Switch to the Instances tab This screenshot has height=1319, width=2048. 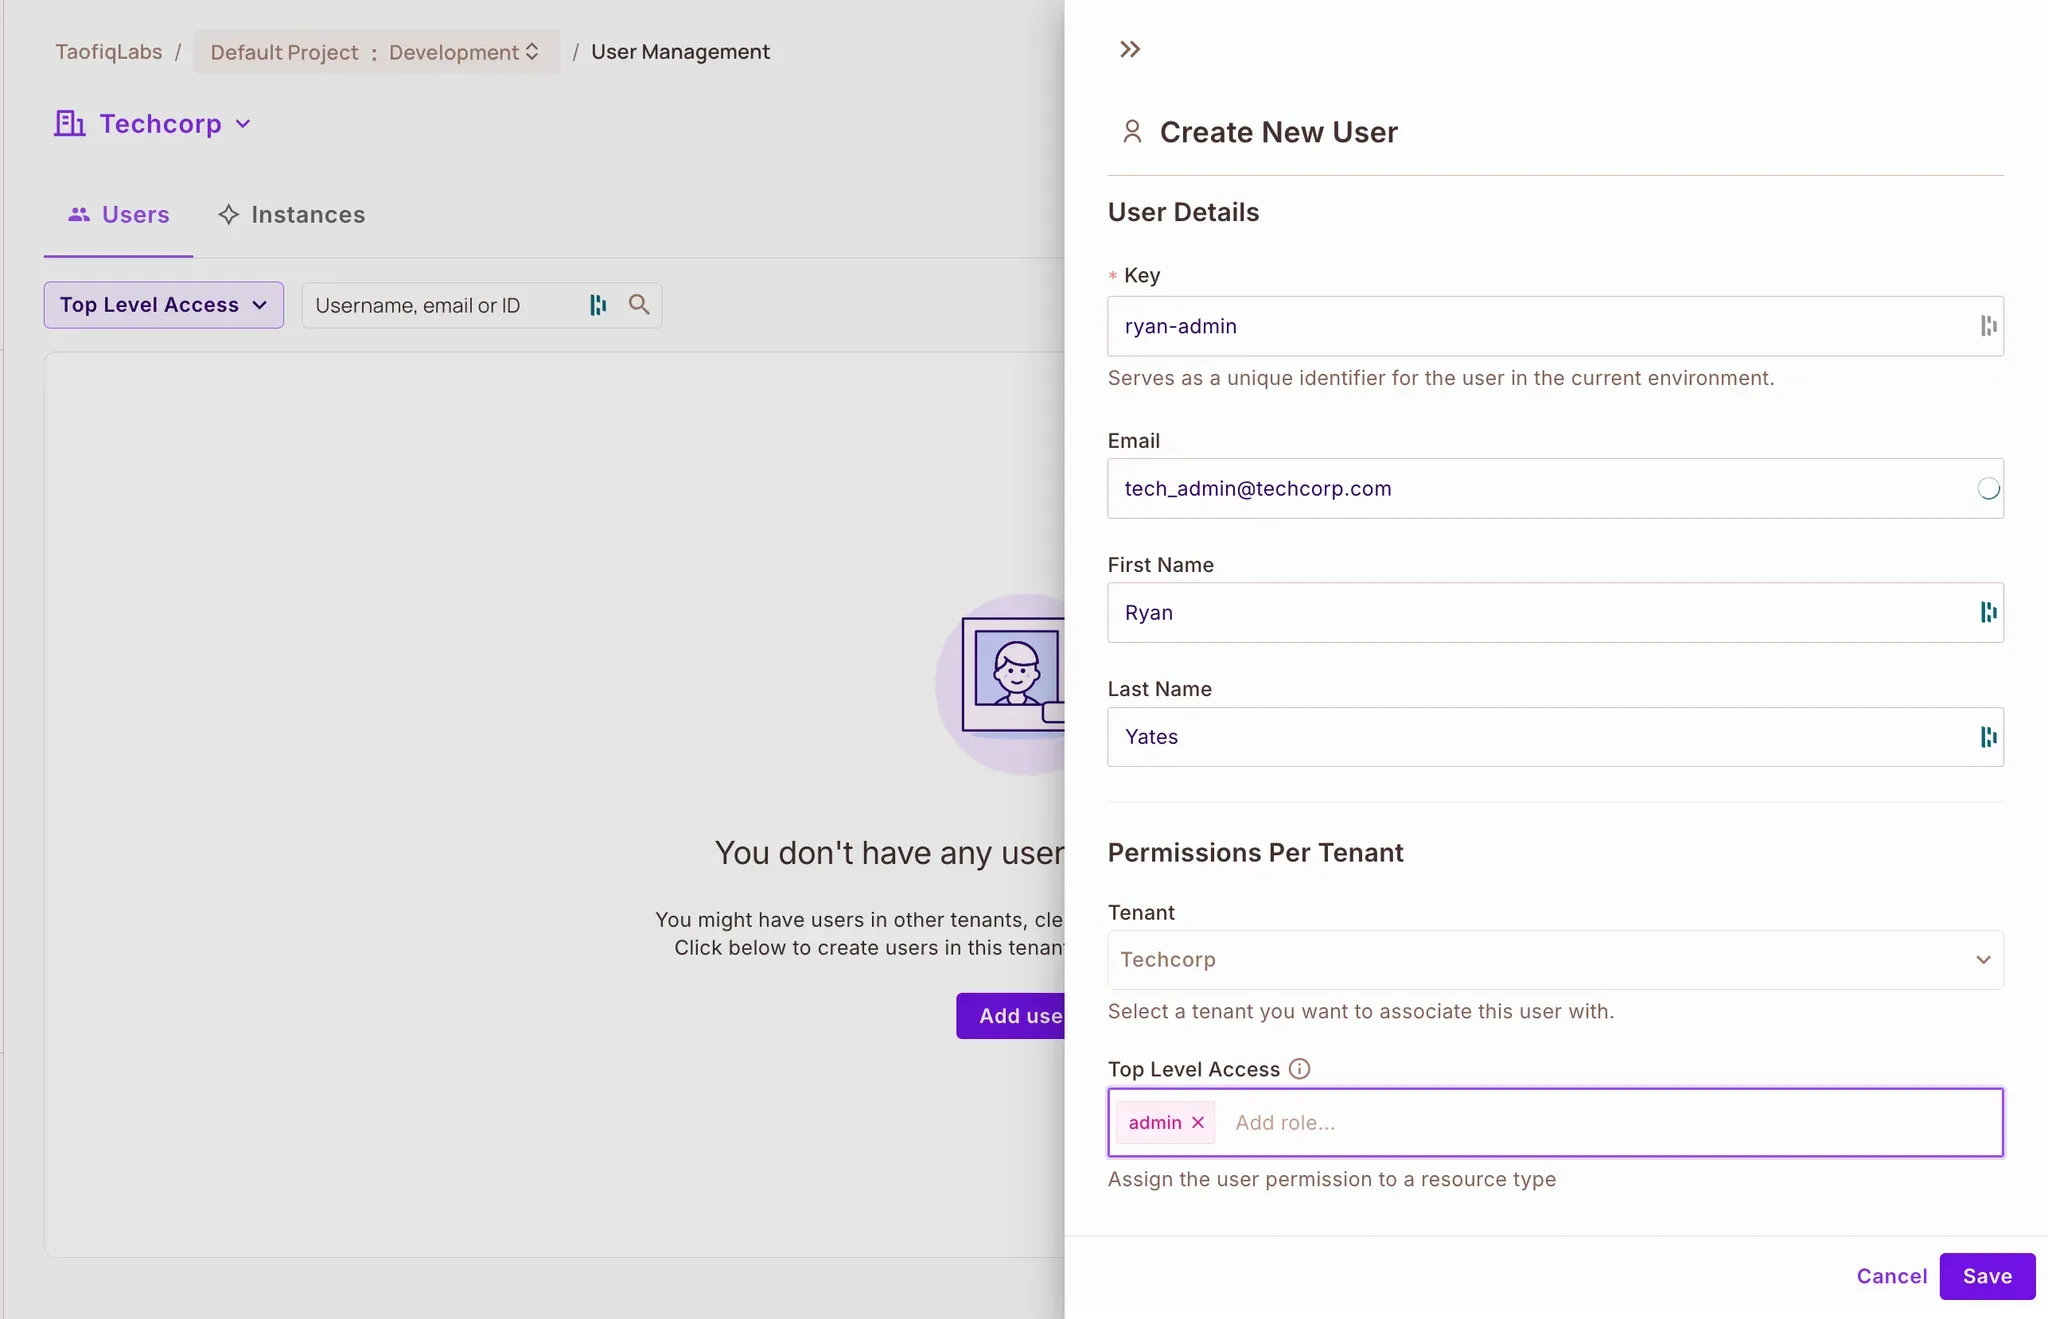pyautogui.click(x=292, y=215)
